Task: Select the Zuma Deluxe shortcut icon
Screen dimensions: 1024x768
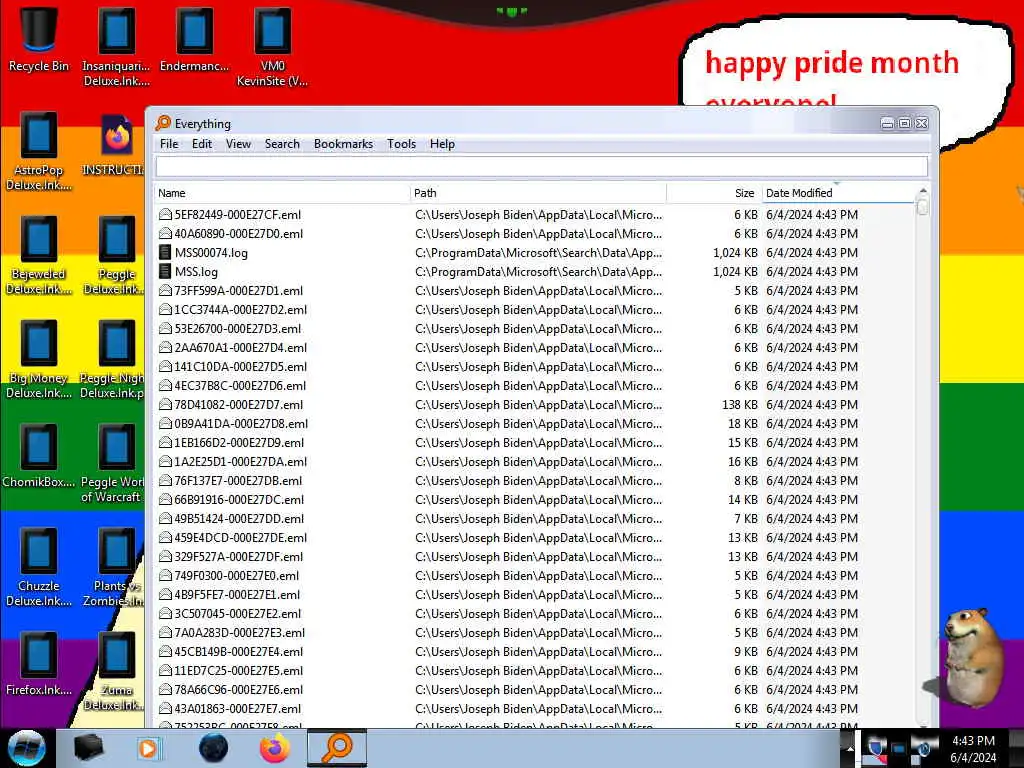Action: click(x=117, y=655)
